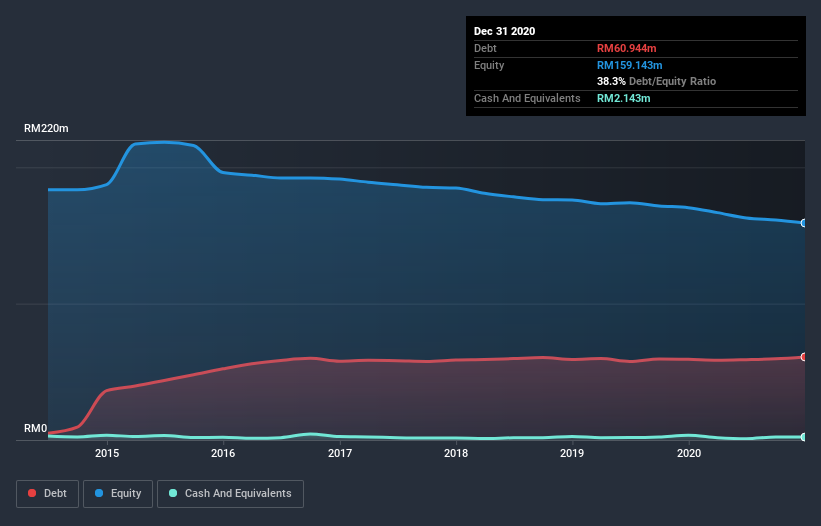Click the RM220m y-axis label
This screenshot has width=821, height=526.
tap(46, 128)
